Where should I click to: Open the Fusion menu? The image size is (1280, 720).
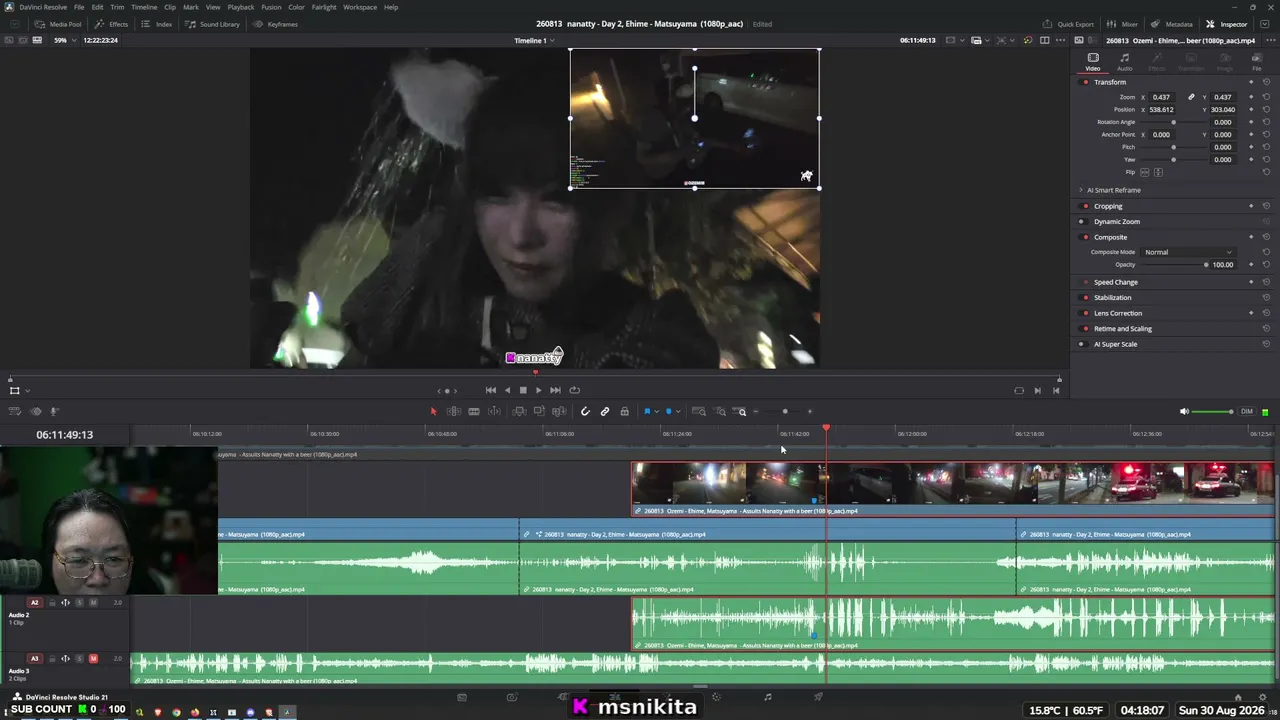click(x=271, y=7)
